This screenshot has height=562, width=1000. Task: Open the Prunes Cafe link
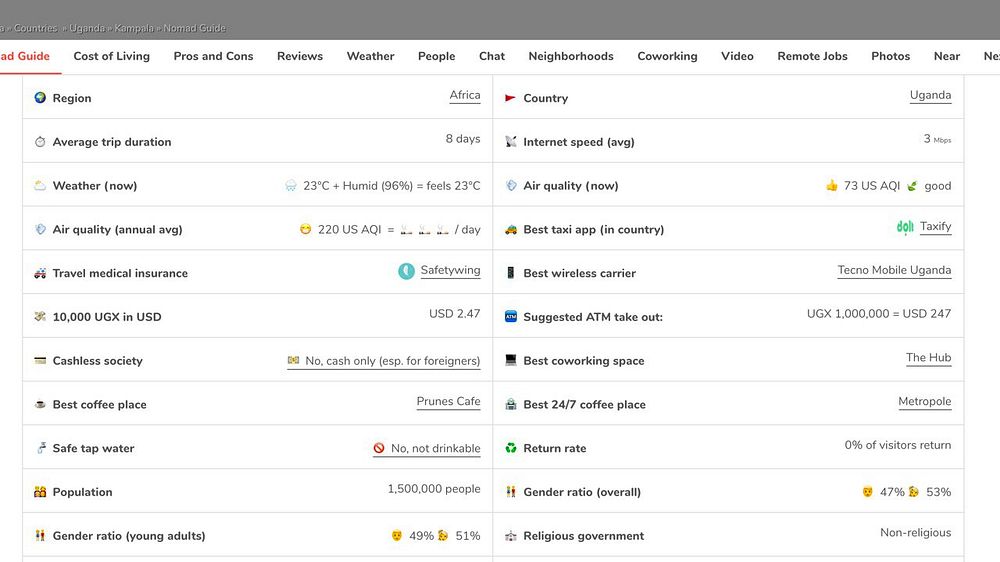pos(448,402)
